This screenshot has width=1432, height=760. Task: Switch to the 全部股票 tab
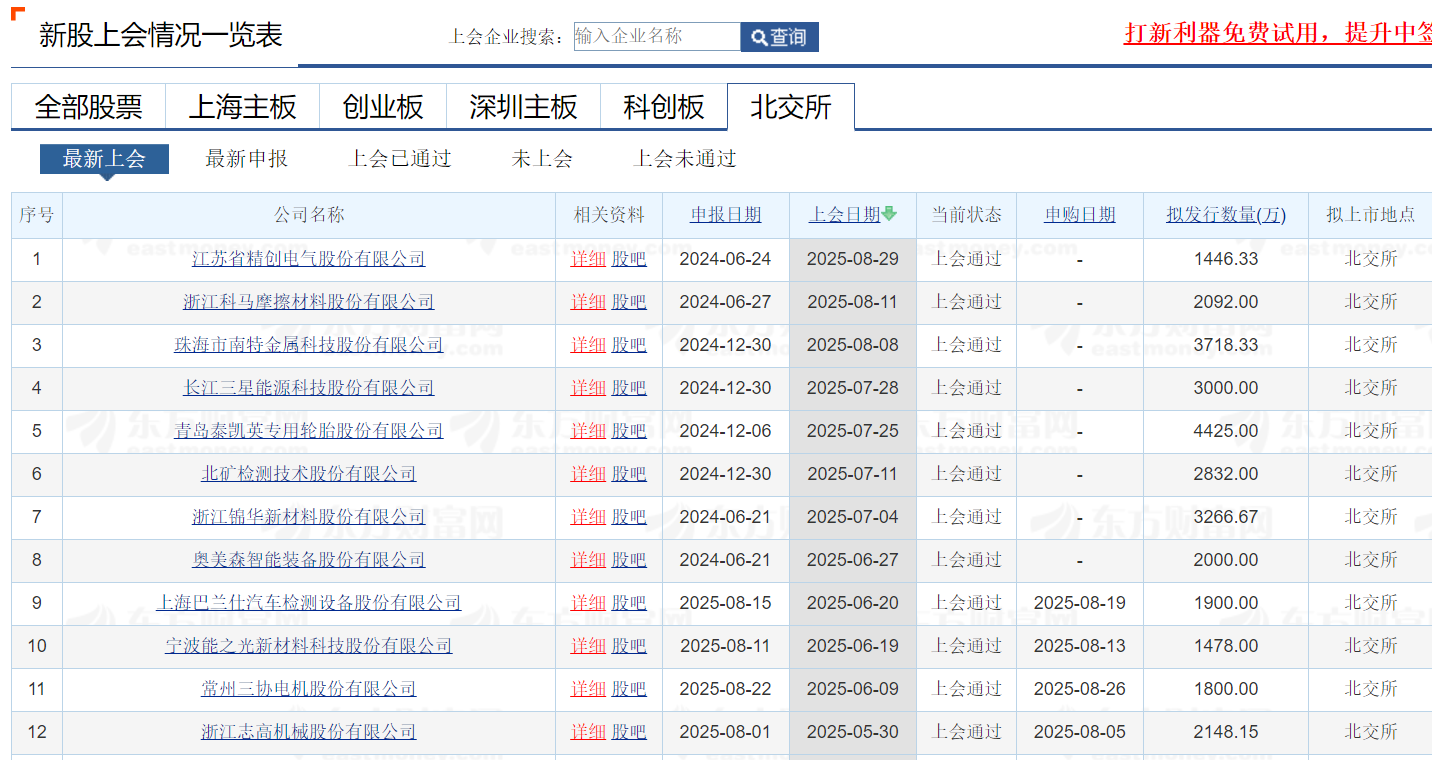(88, 107)
